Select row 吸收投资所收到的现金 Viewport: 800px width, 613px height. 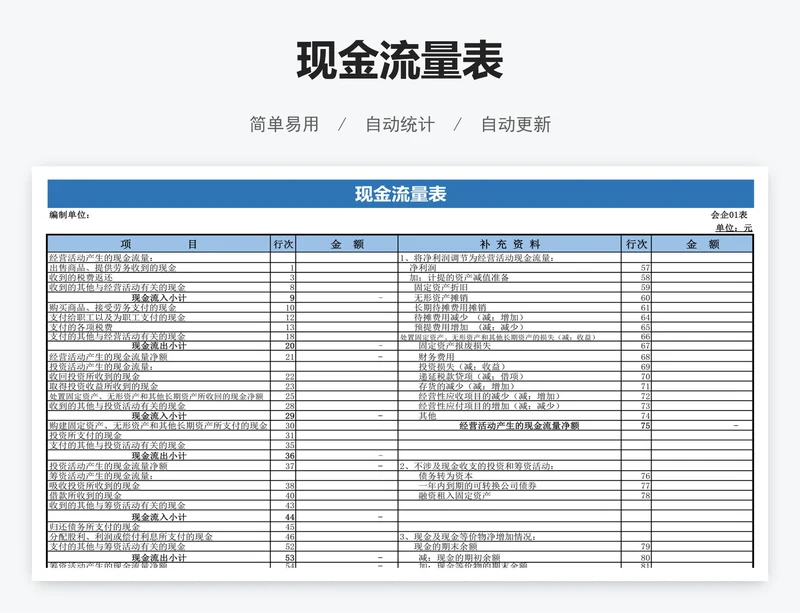click(94, 485)
